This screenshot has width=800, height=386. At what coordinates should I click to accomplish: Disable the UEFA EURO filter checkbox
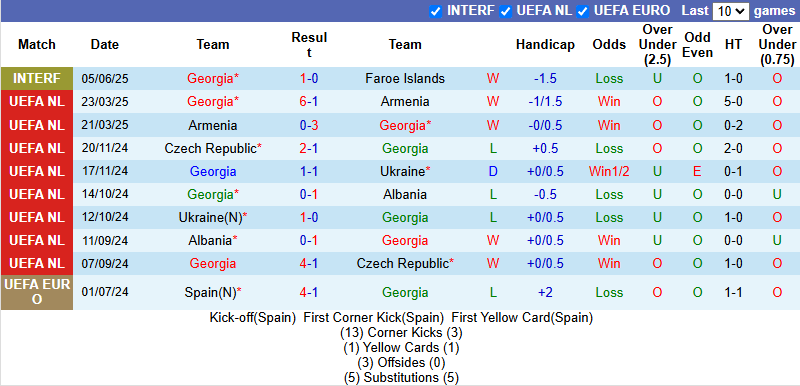tap(583, 11)
